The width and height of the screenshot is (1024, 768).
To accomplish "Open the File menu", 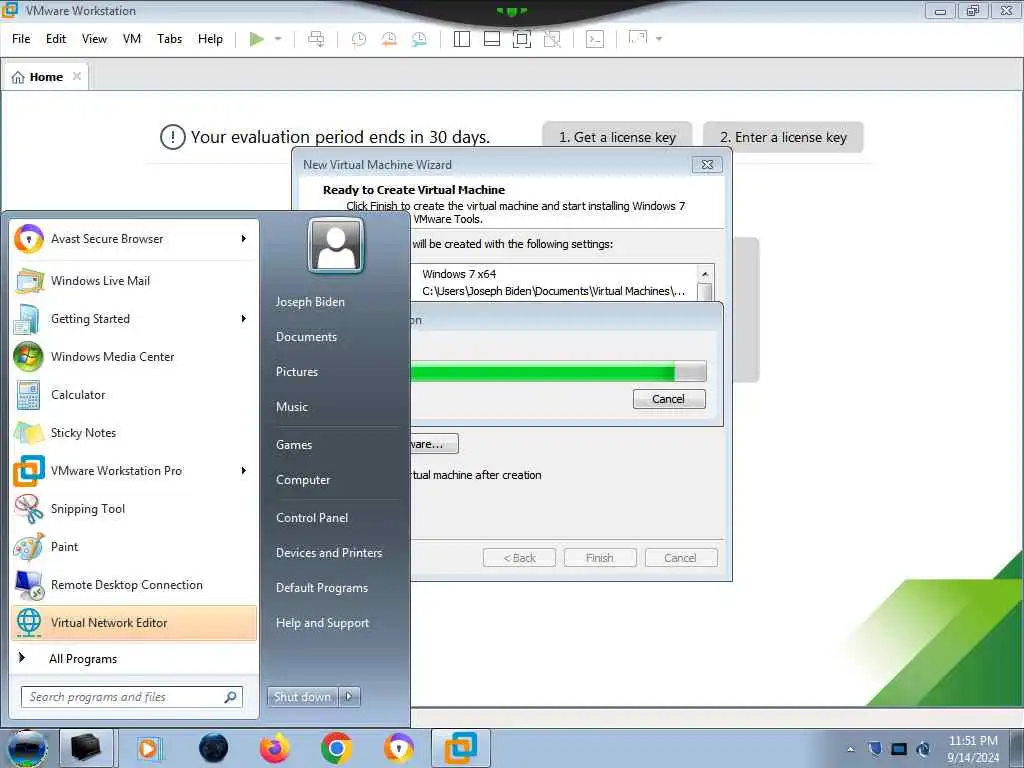I will pyautogui.click(x=21, y=39).
